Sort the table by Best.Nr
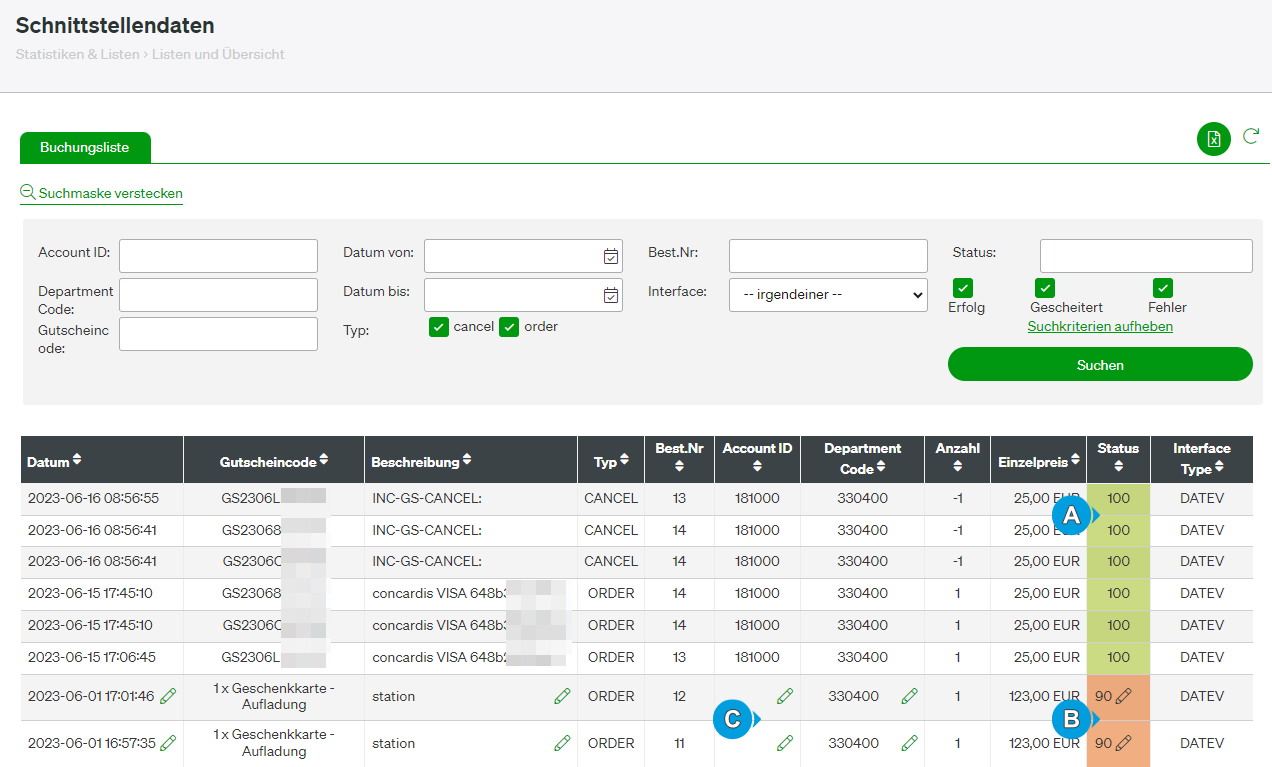The image size is (1272, 767). (679, 466)
